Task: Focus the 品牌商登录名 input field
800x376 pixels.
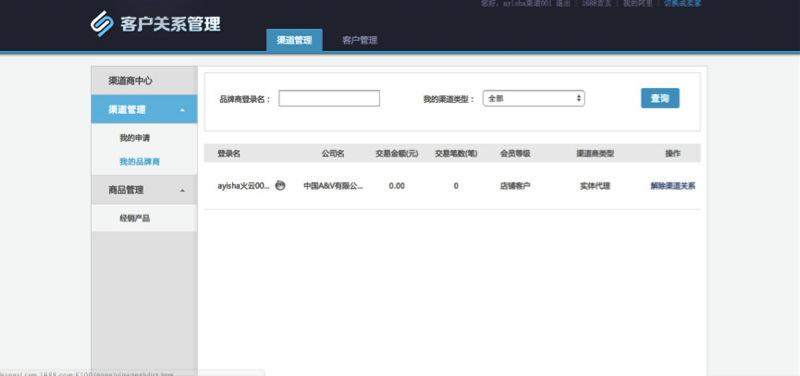Action: tap(329, 98)
